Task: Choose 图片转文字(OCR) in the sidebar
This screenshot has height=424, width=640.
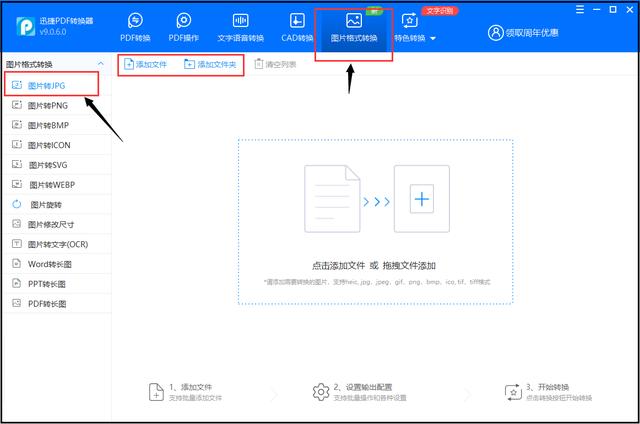Action: [x=56, y=244]
